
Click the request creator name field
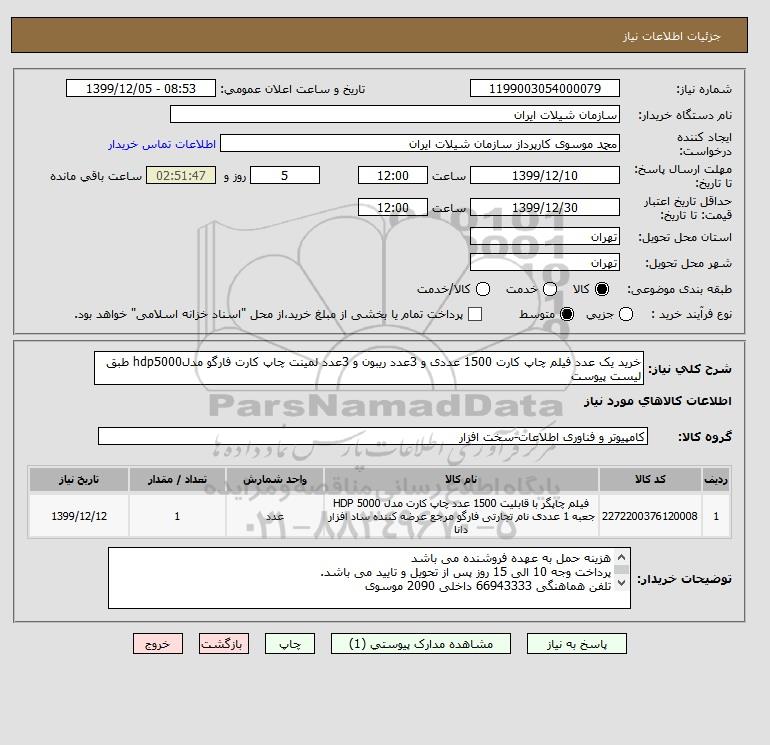pos(420,144)
